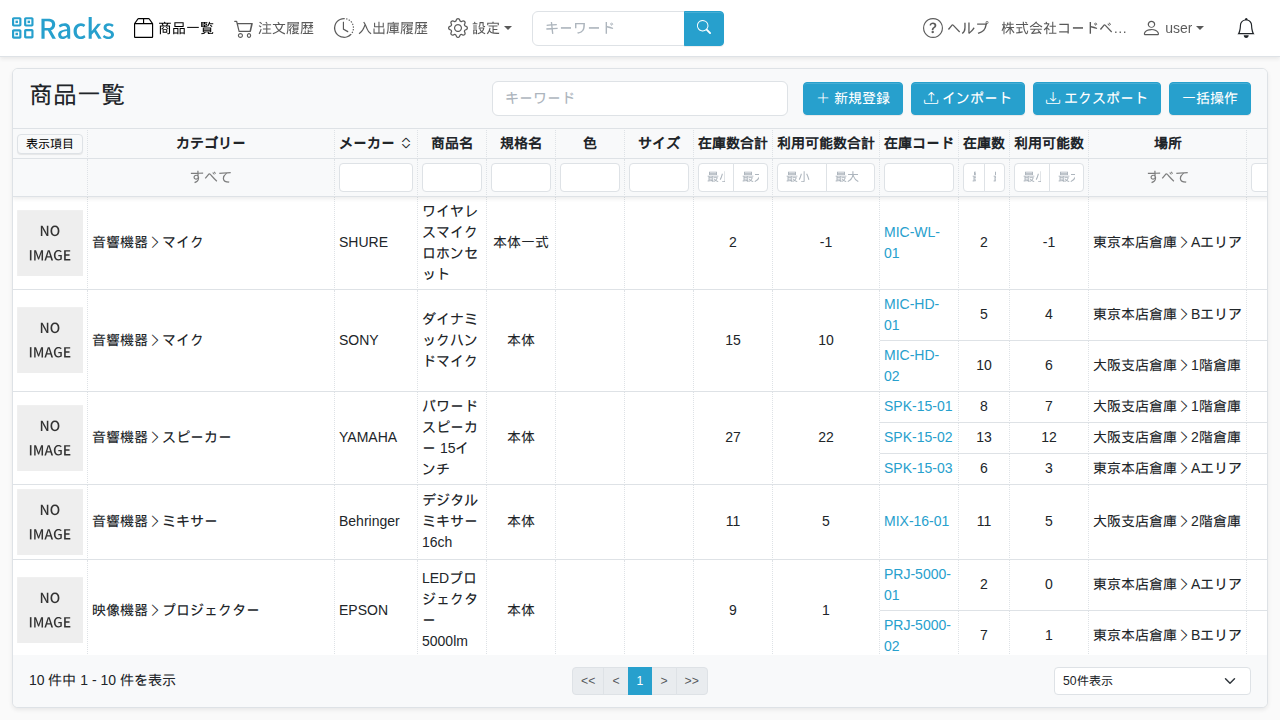Viewport: 1280px width, 720px height.
Task: Click the EPSON row NO IMAGE thumbnail
Action: (50, 610)
